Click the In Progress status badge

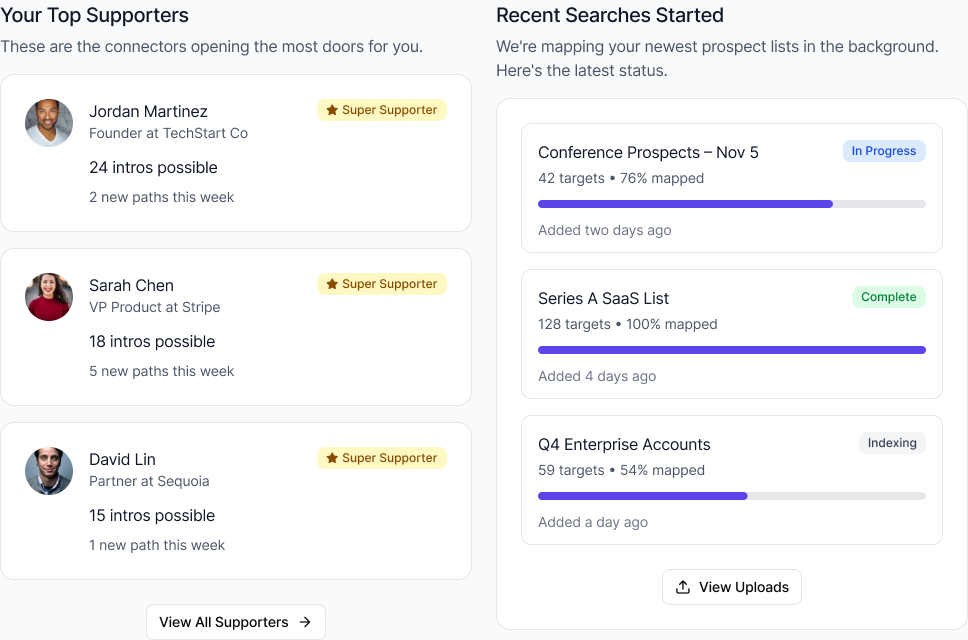click(x=884, y=151)
